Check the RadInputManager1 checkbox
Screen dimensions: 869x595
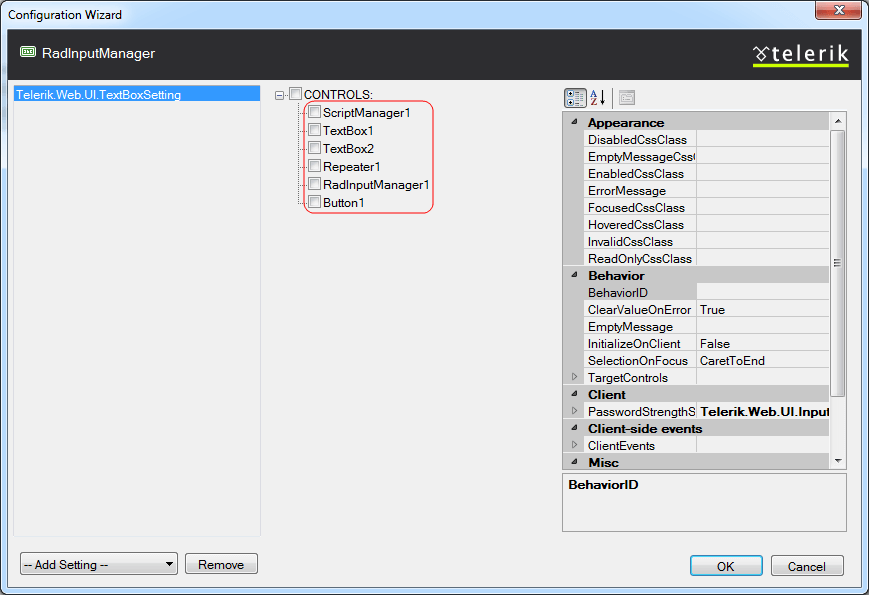(314, 184)
